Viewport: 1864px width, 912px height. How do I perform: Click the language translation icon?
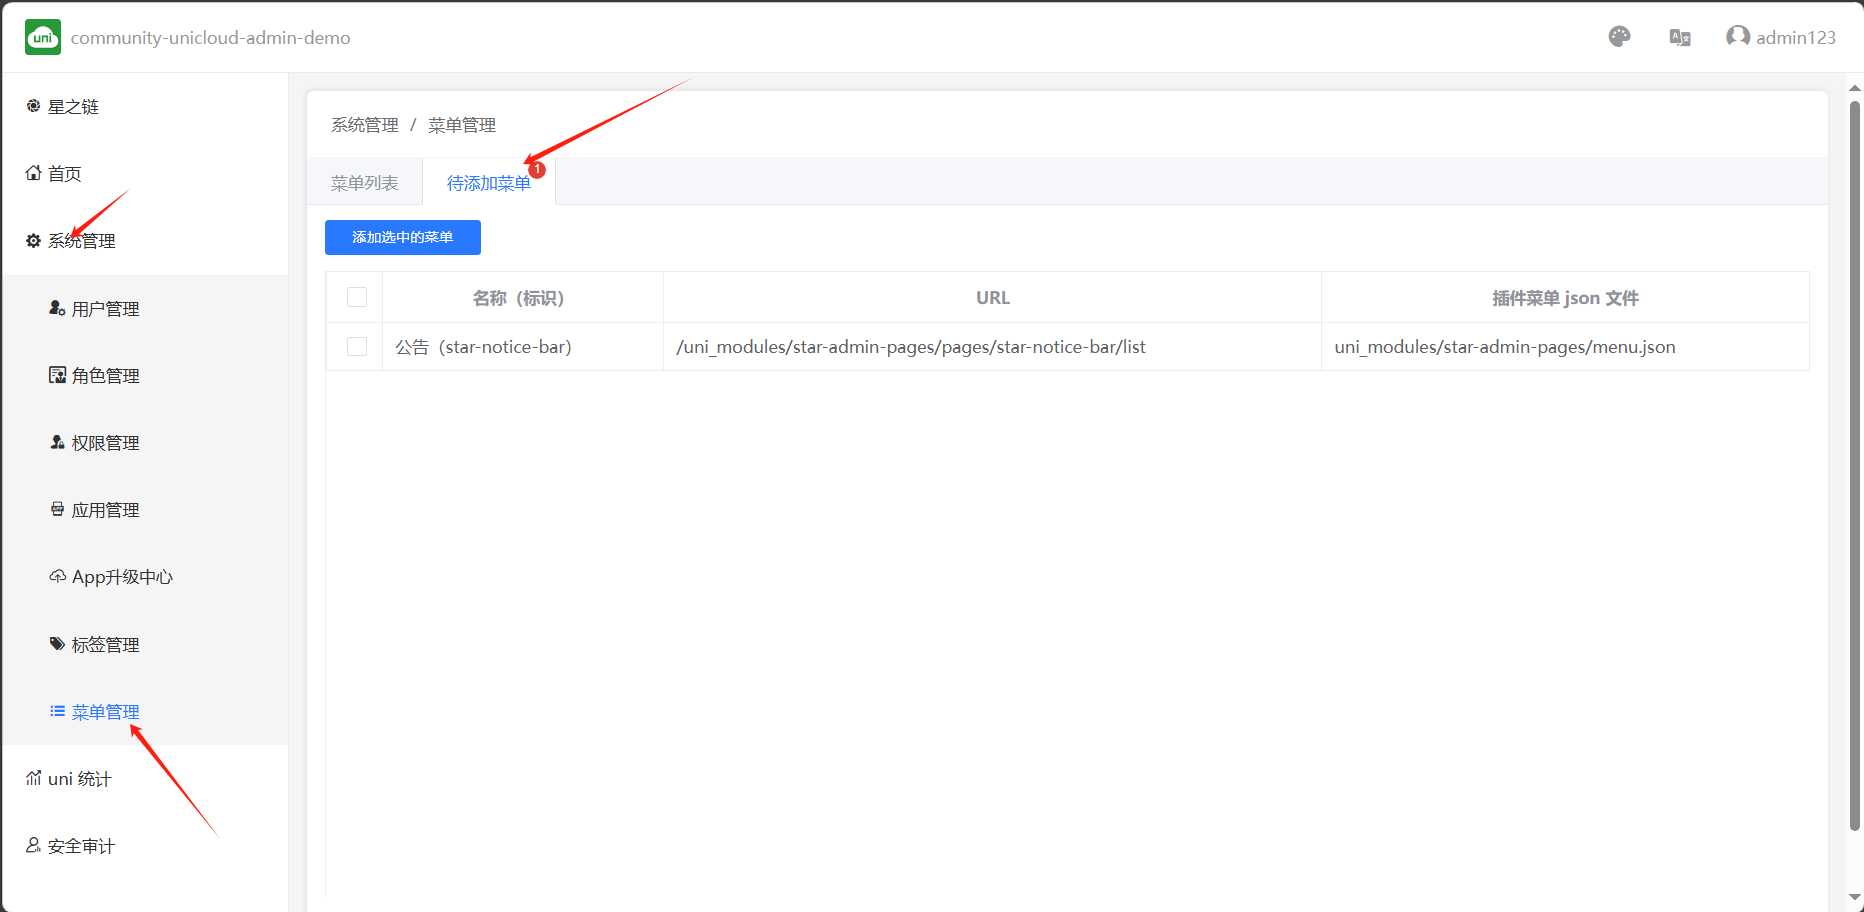(x=1680, y=38)
